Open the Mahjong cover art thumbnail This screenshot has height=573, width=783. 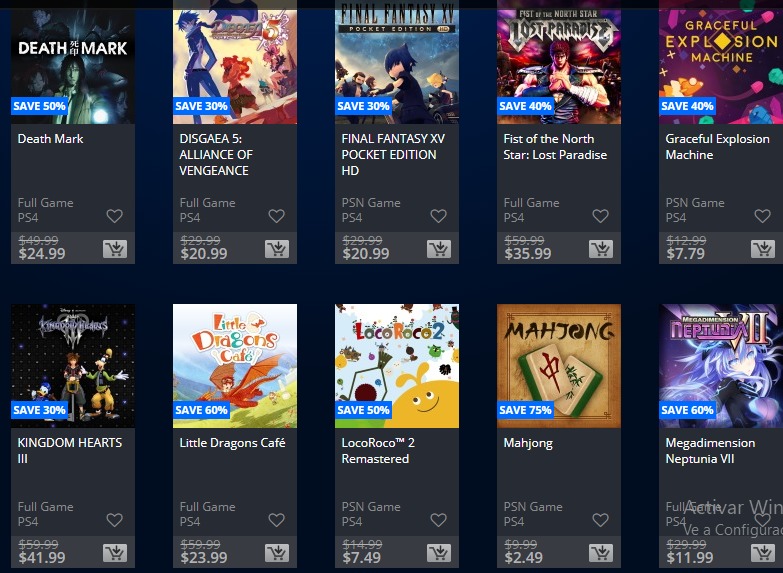(x=559, y=366)
